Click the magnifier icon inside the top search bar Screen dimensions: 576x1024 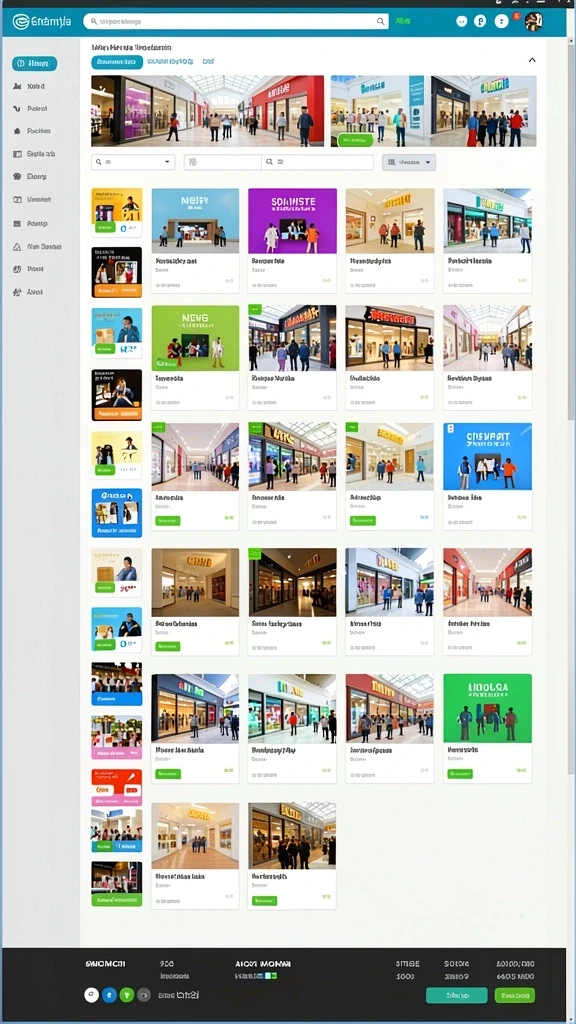point(381,22)
